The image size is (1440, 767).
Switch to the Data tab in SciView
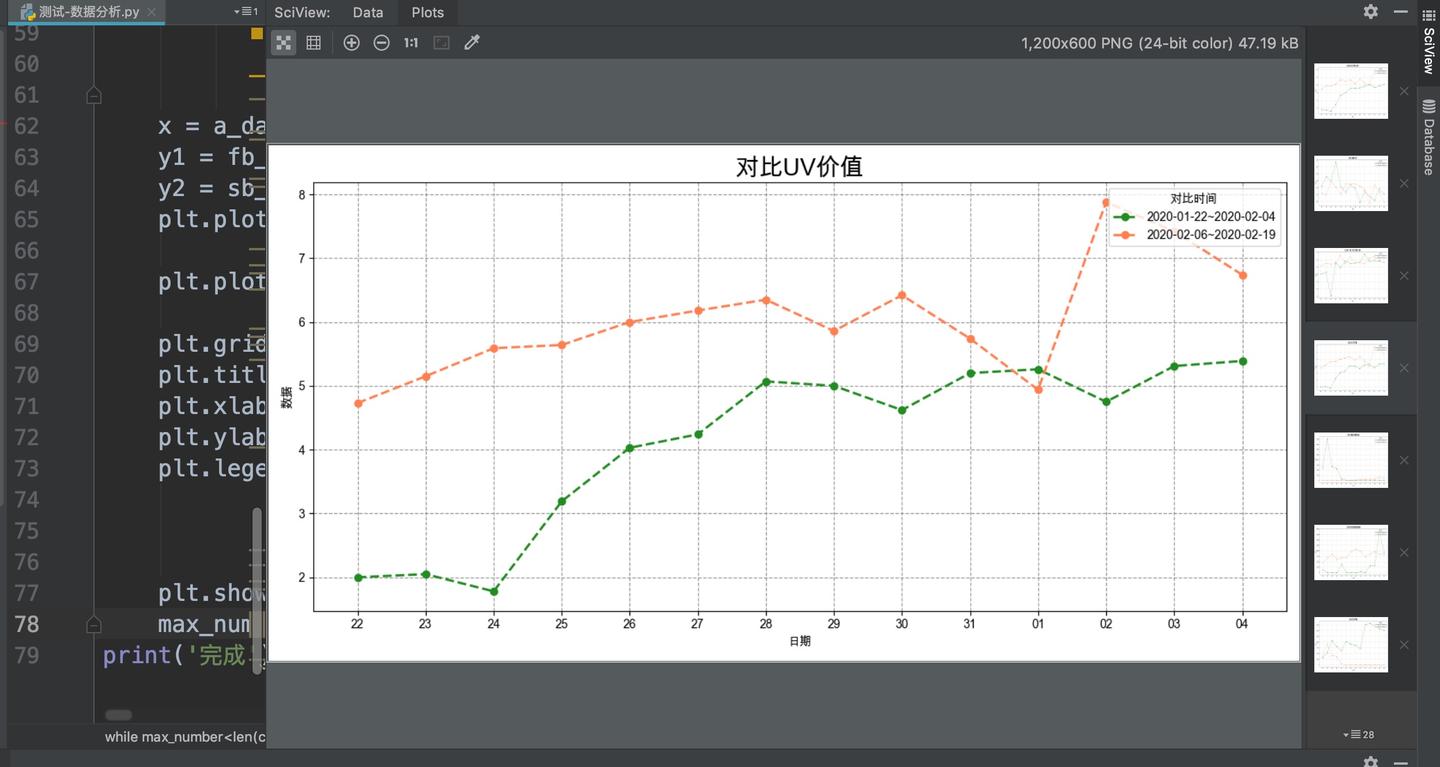pyautogui.click(x=367, y=12)
